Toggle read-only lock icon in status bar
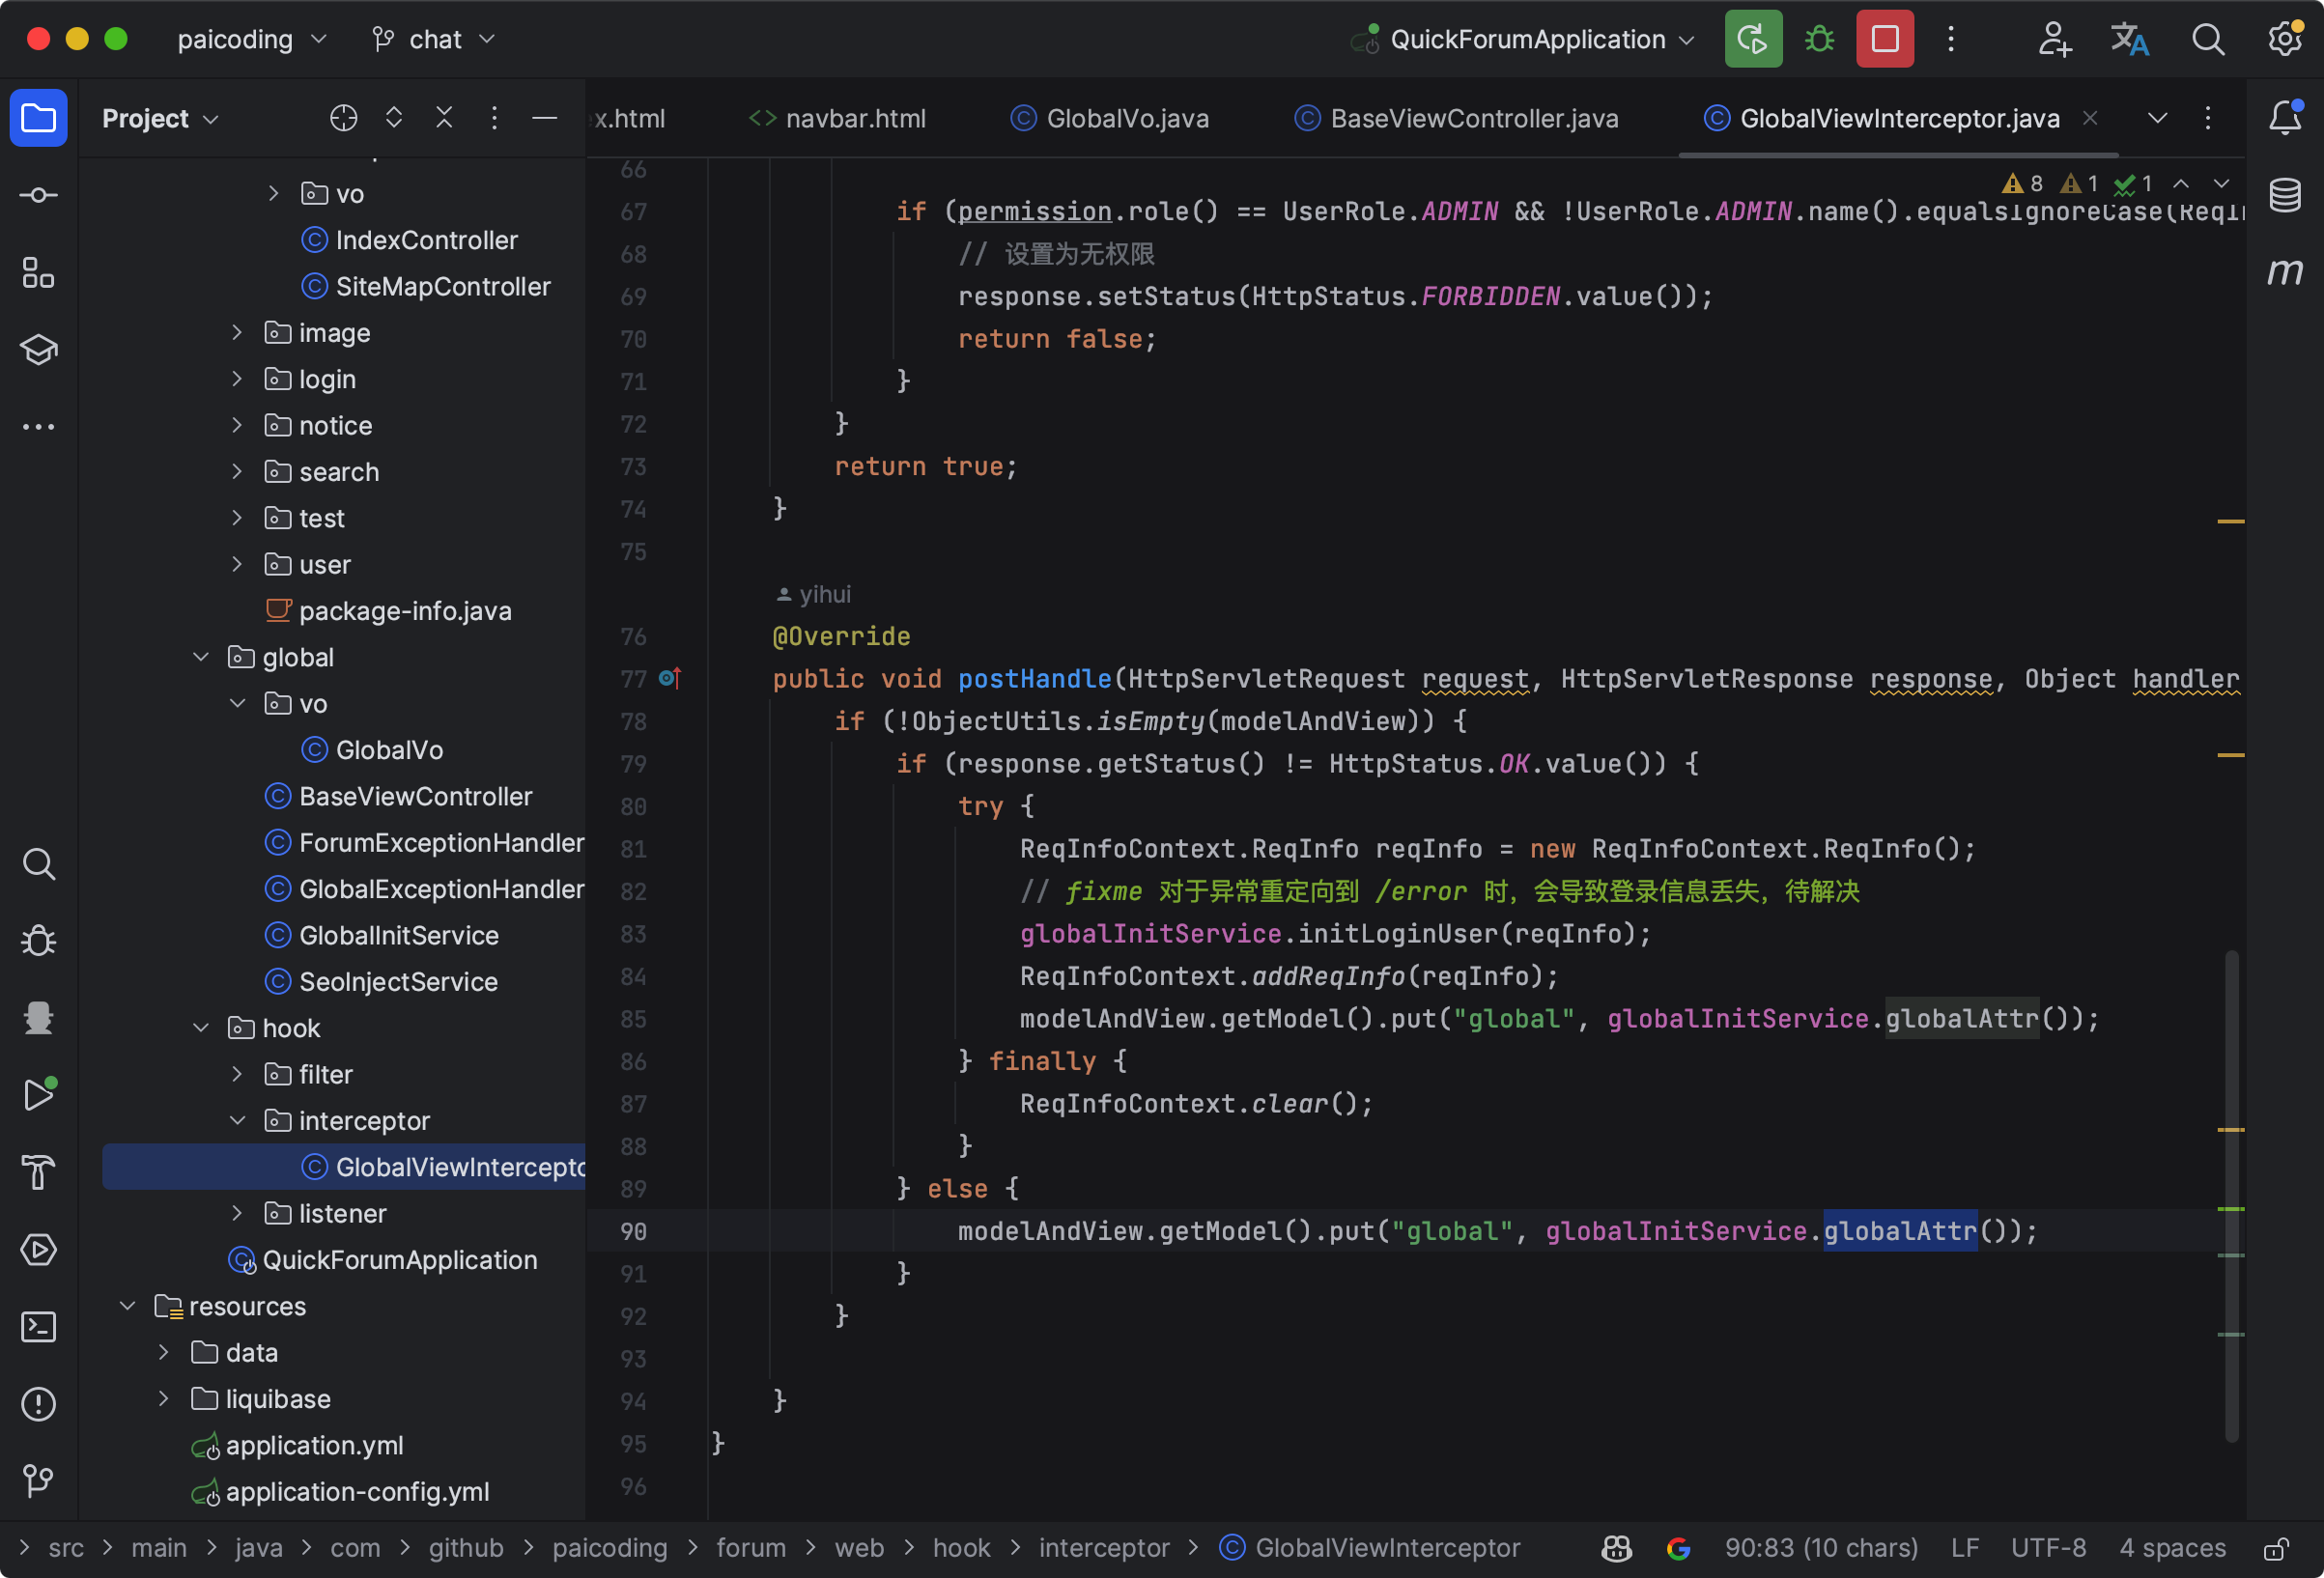This screenshot has height=1578, width=2324. [x=2277, y=1548]
